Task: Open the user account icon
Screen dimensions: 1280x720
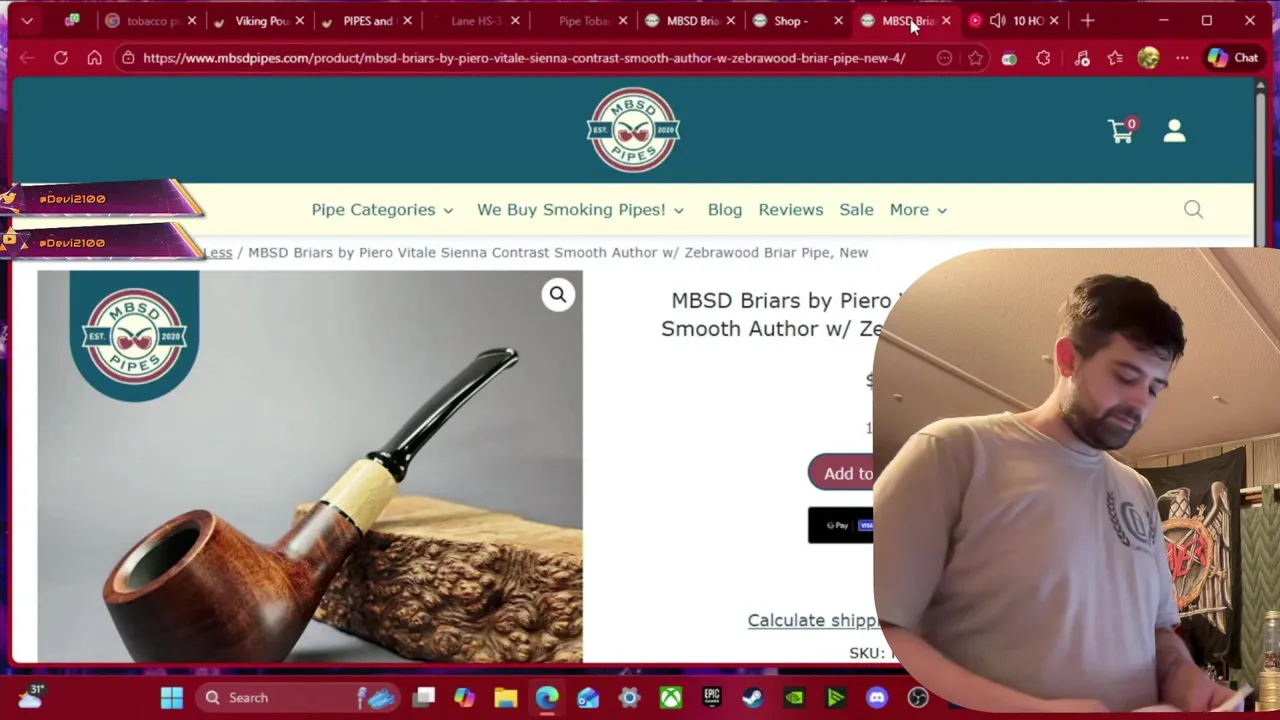Action: [1174, 131]
